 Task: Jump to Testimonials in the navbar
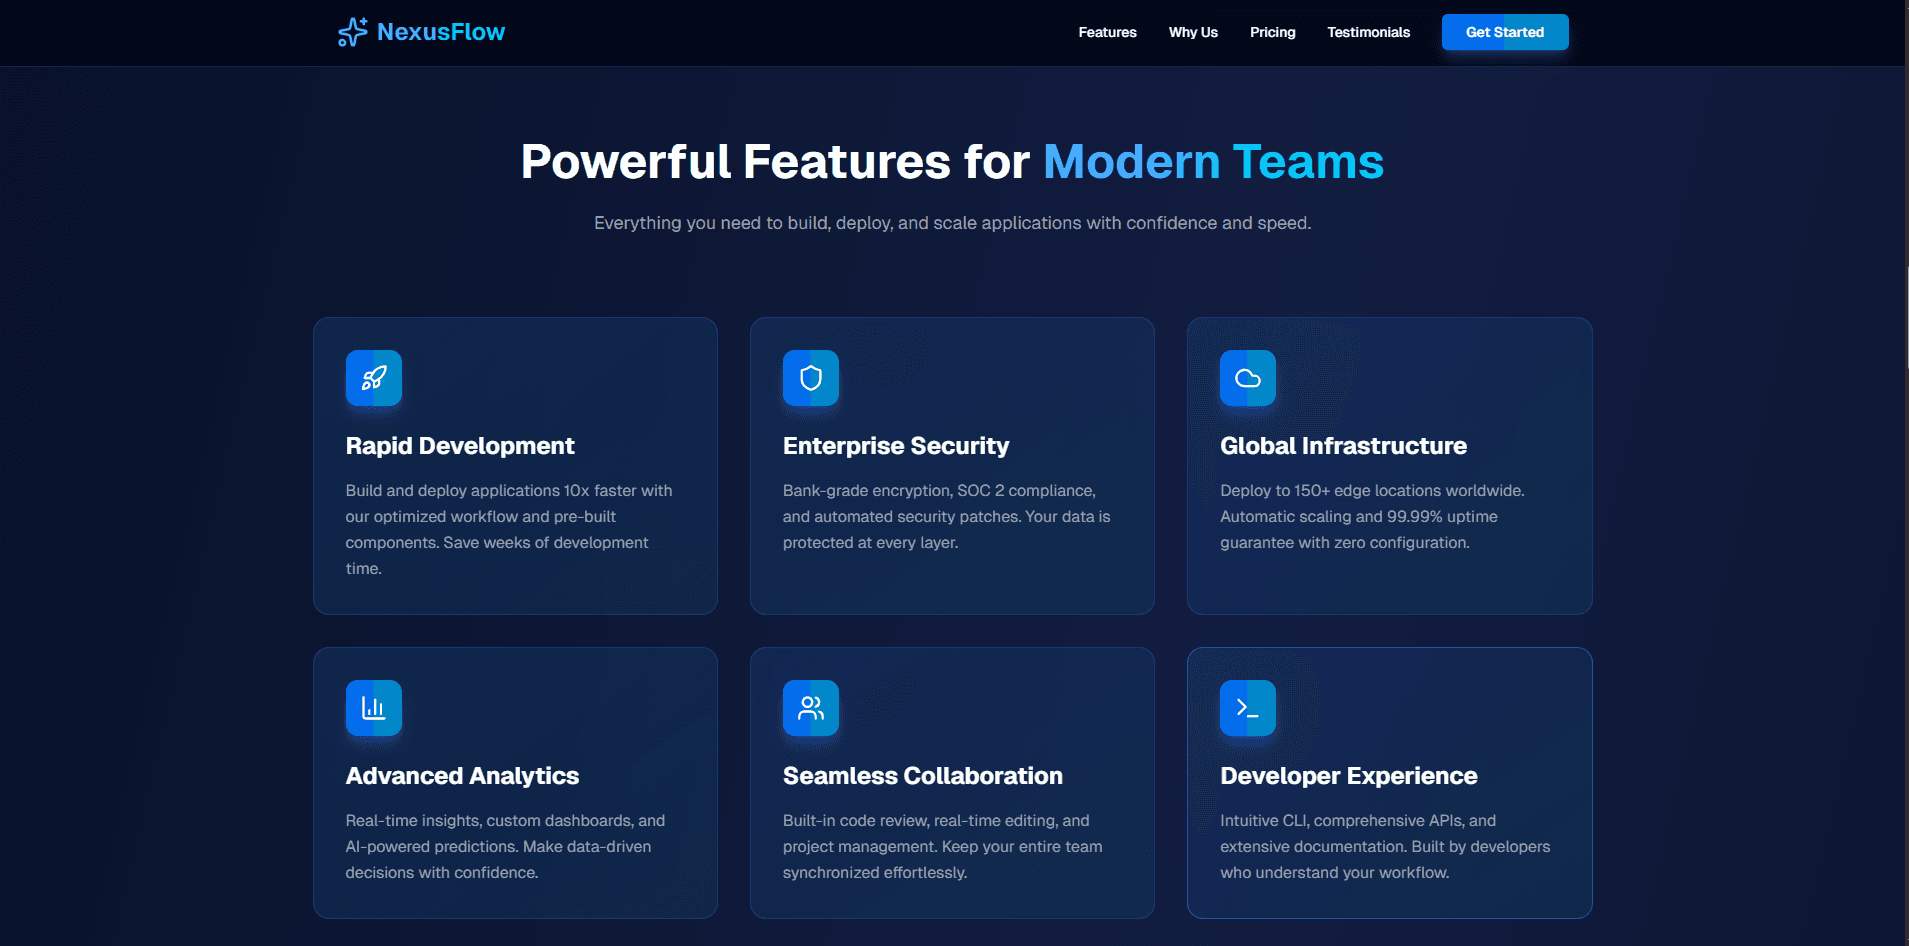[1368, 32]
